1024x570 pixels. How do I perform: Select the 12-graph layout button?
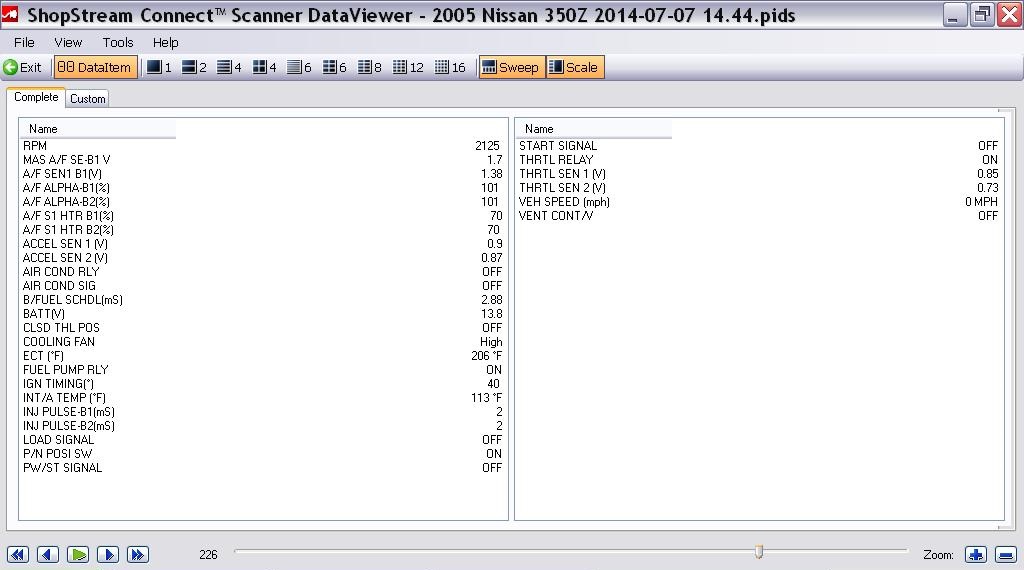(x=408, y=67)
